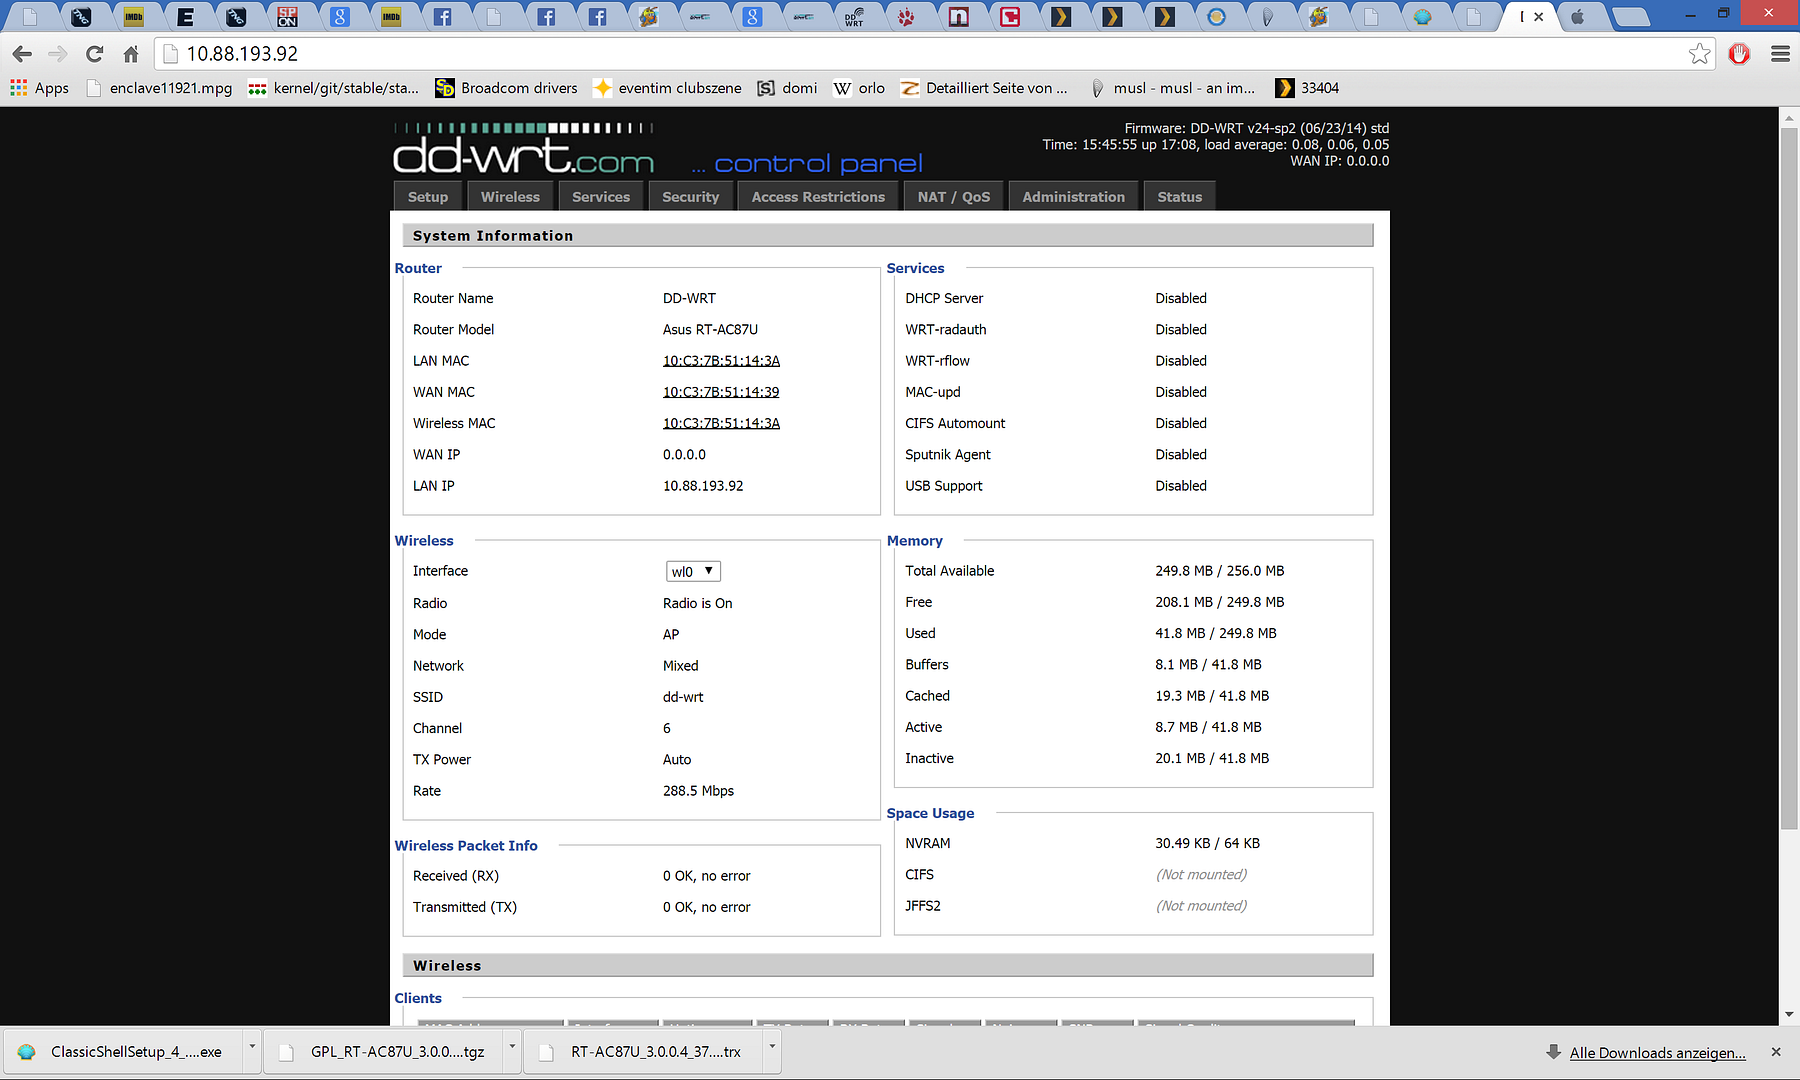Click the browser back arrow
This screenshot has width=1800, height=1080.
coord(22,54)
